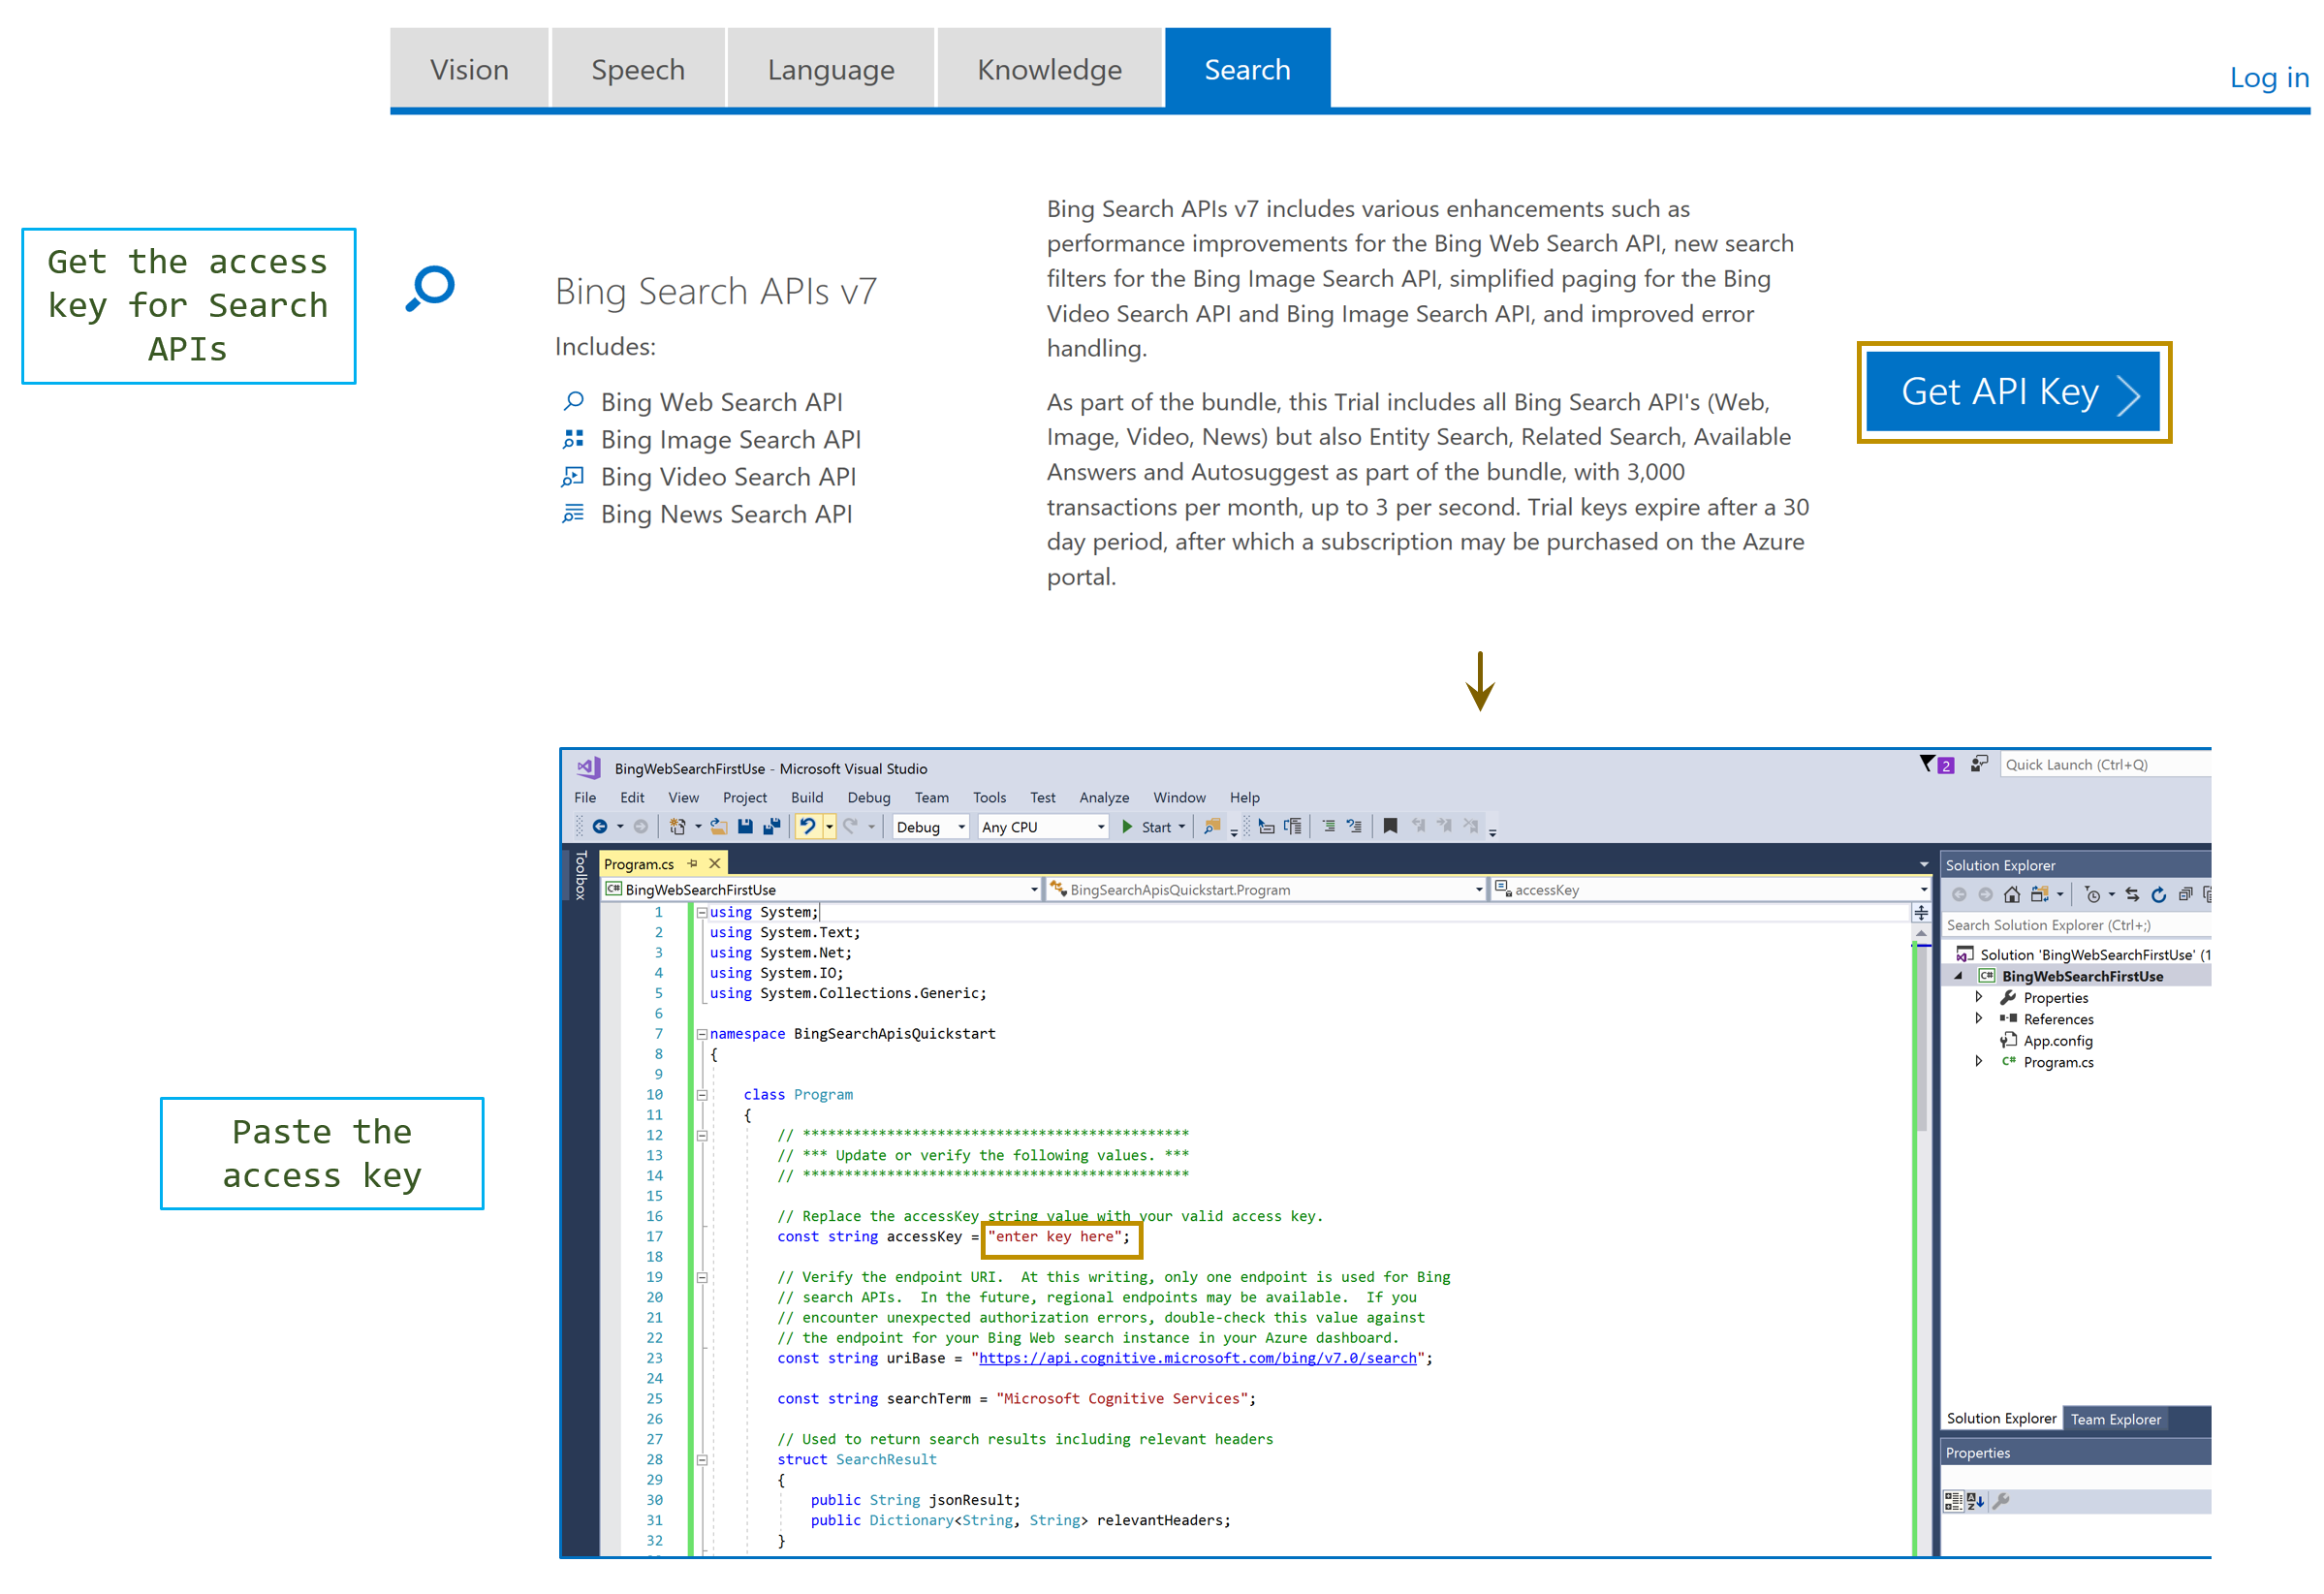Toggle a bookmark using the toolbar icon
Screen dimensions: 2324x1594
[x=1390, y=827]
